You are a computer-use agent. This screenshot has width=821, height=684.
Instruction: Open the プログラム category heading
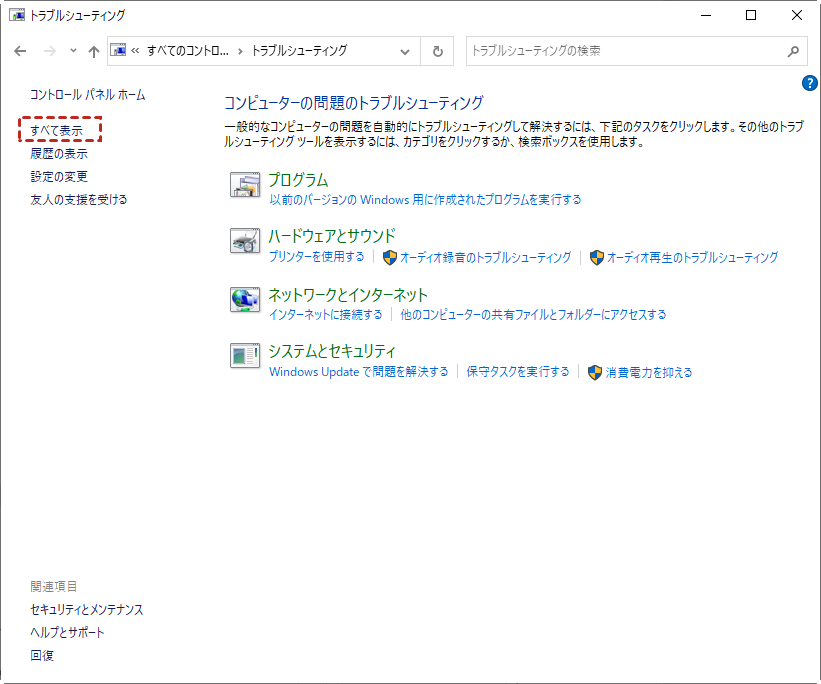[298, 180]
